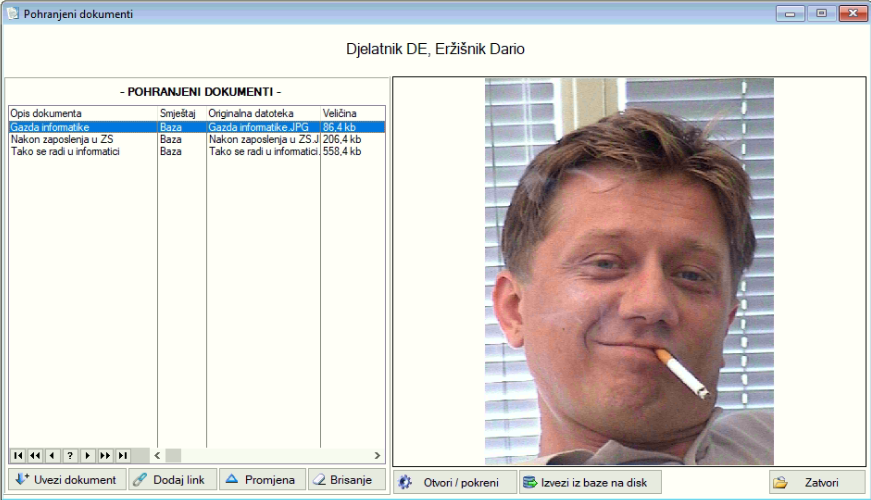871x500 pixels.
Task: Click Promjena button
Action: (x=263, y=479)
